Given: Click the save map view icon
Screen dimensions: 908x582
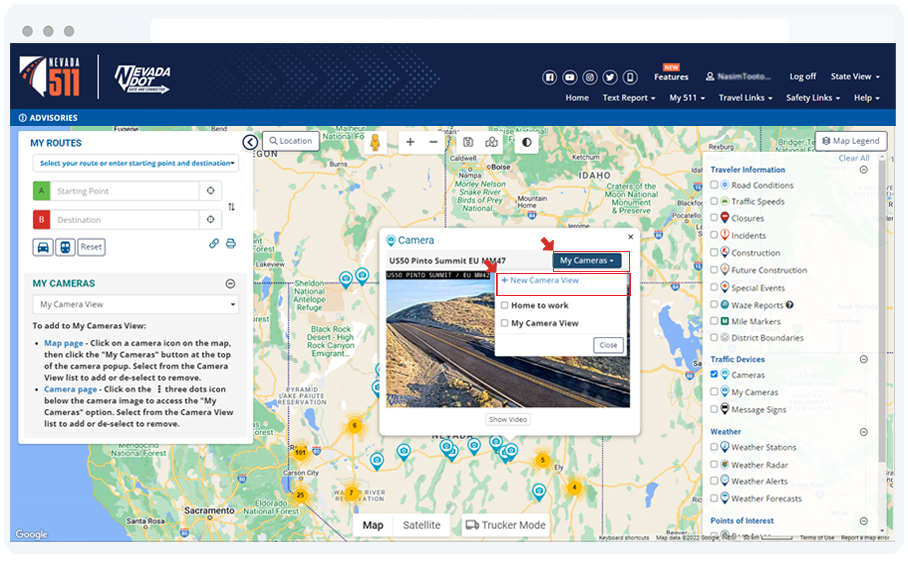Looking at the screenshot, I should [x=468, y=142].
